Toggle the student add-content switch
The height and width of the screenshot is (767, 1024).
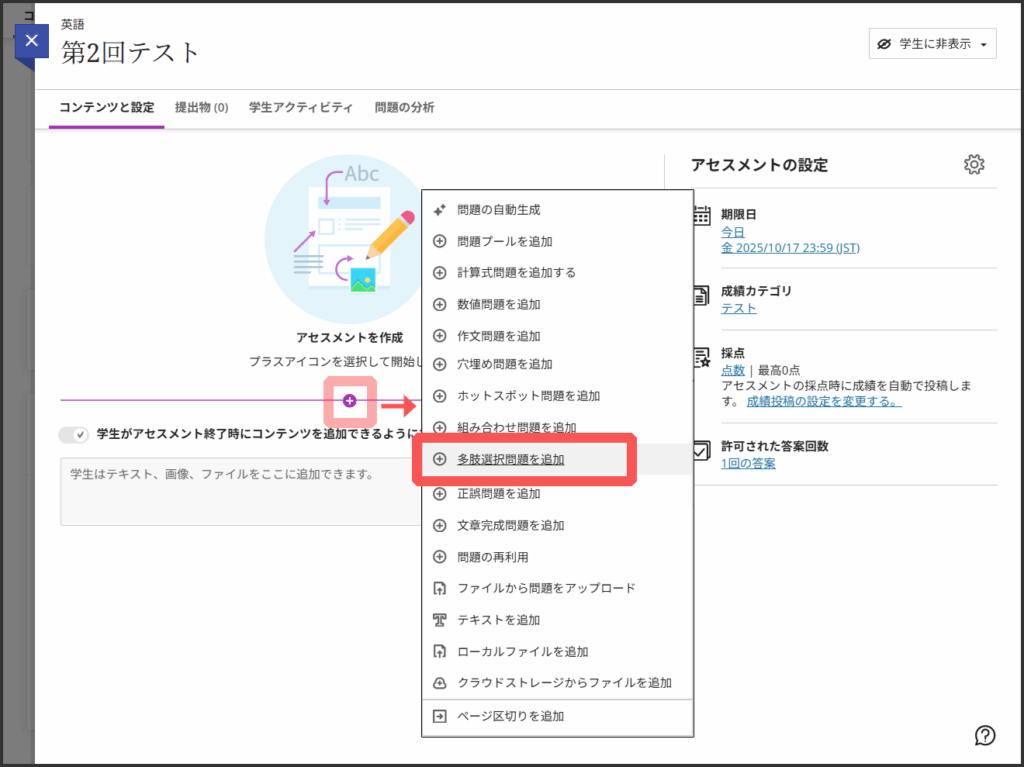74,435
